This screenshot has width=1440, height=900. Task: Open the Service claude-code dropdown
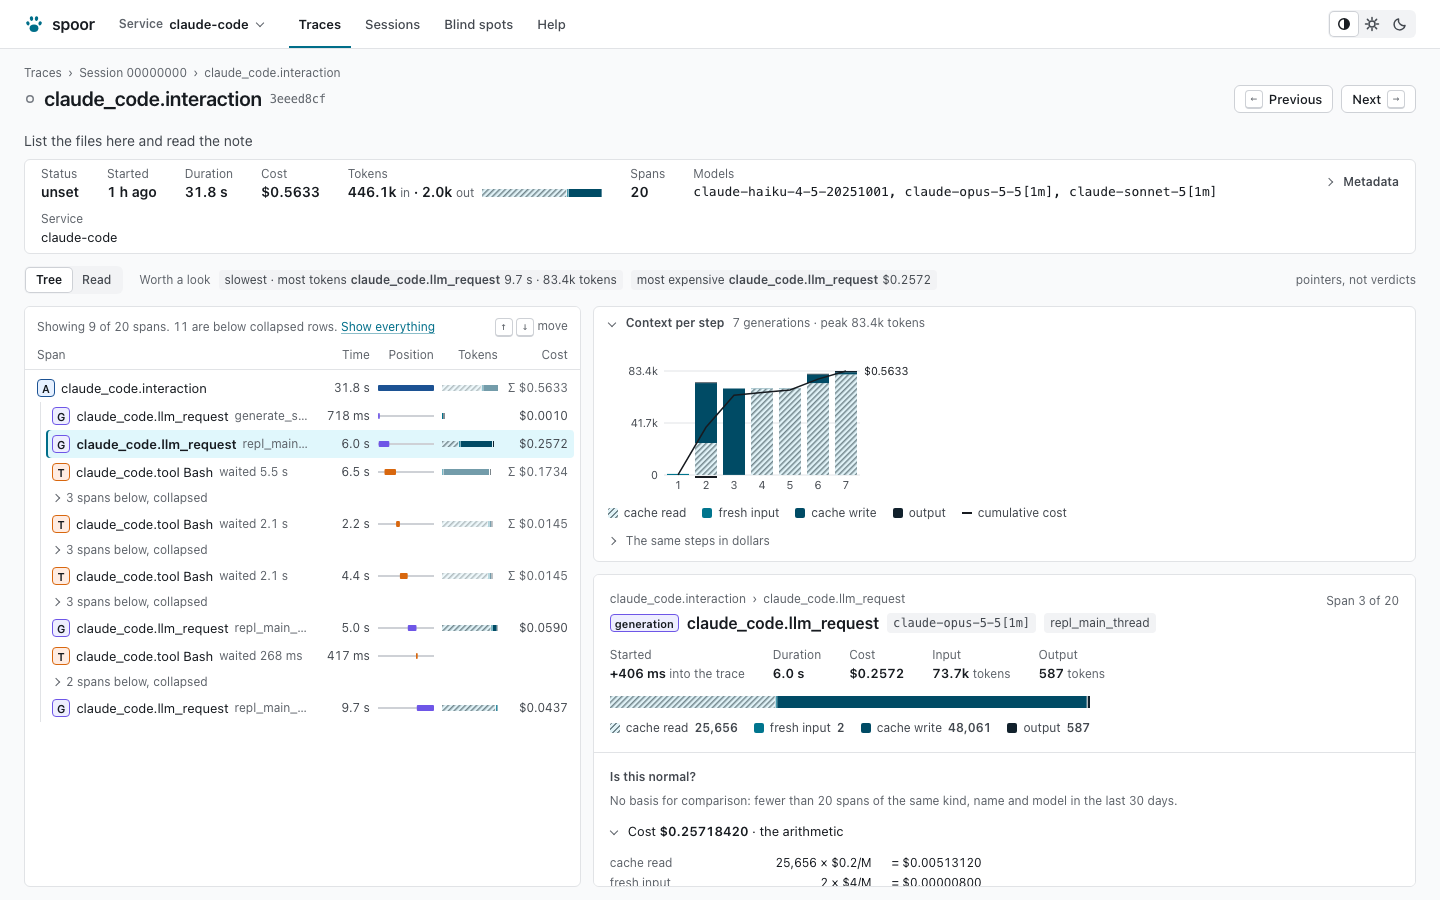(x=192, y=24)
